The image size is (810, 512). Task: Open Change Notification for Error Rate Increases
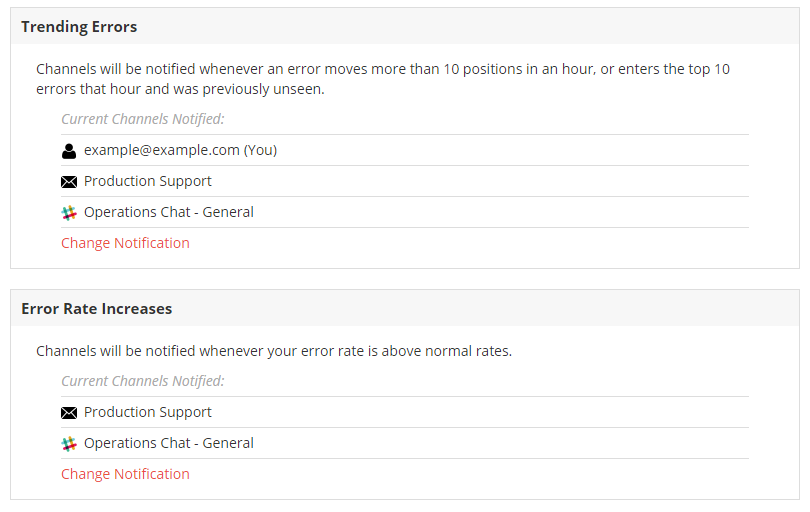click(x=126, y=474)
